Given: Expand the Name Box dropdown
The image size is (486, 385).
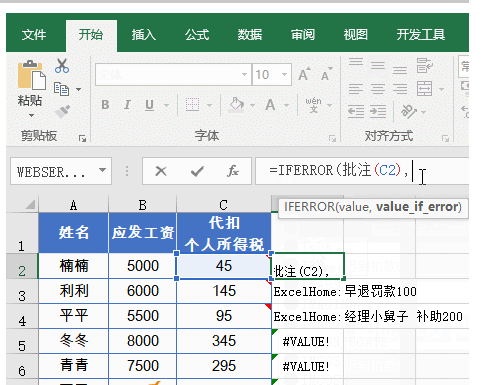Looking at the screenshot, I should pos(103,170).
